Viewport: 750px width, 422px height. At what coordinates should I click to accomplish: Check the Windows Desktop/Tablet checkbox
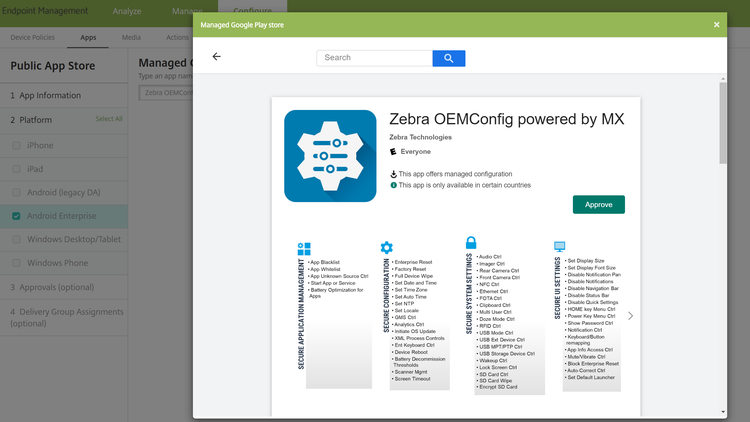coord(16,239)
